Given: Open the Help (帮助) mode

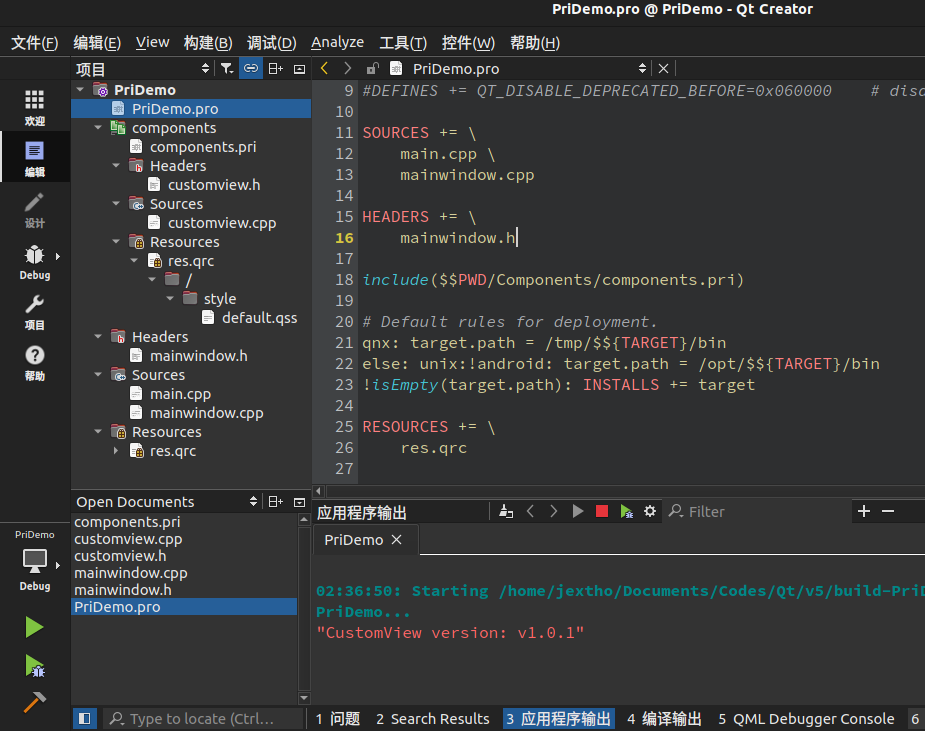Looking at the screenshot, I should click(x=35, y=362).
